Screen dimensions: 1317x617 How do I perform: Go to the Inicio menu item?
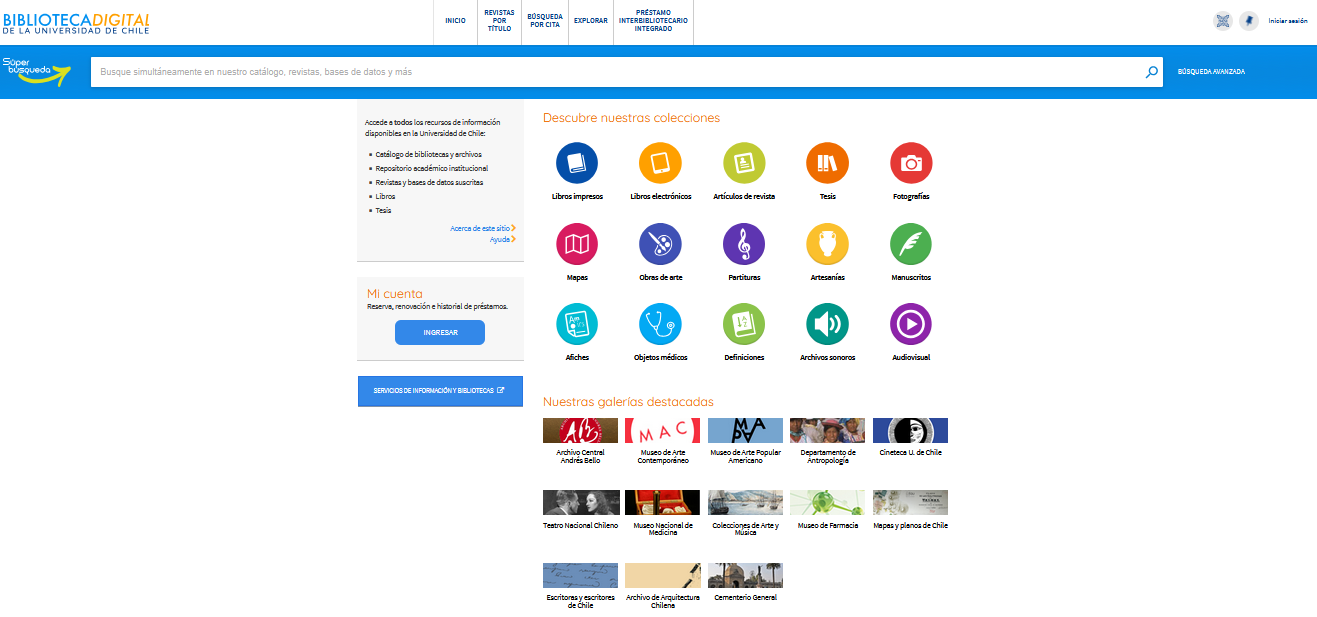pos(455,21)
